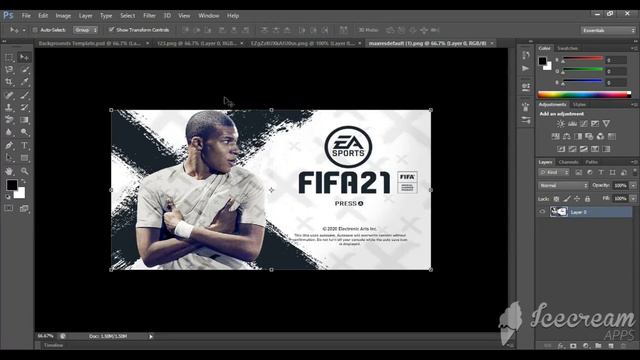Click the Photo Filter adjustment icon

589,136
